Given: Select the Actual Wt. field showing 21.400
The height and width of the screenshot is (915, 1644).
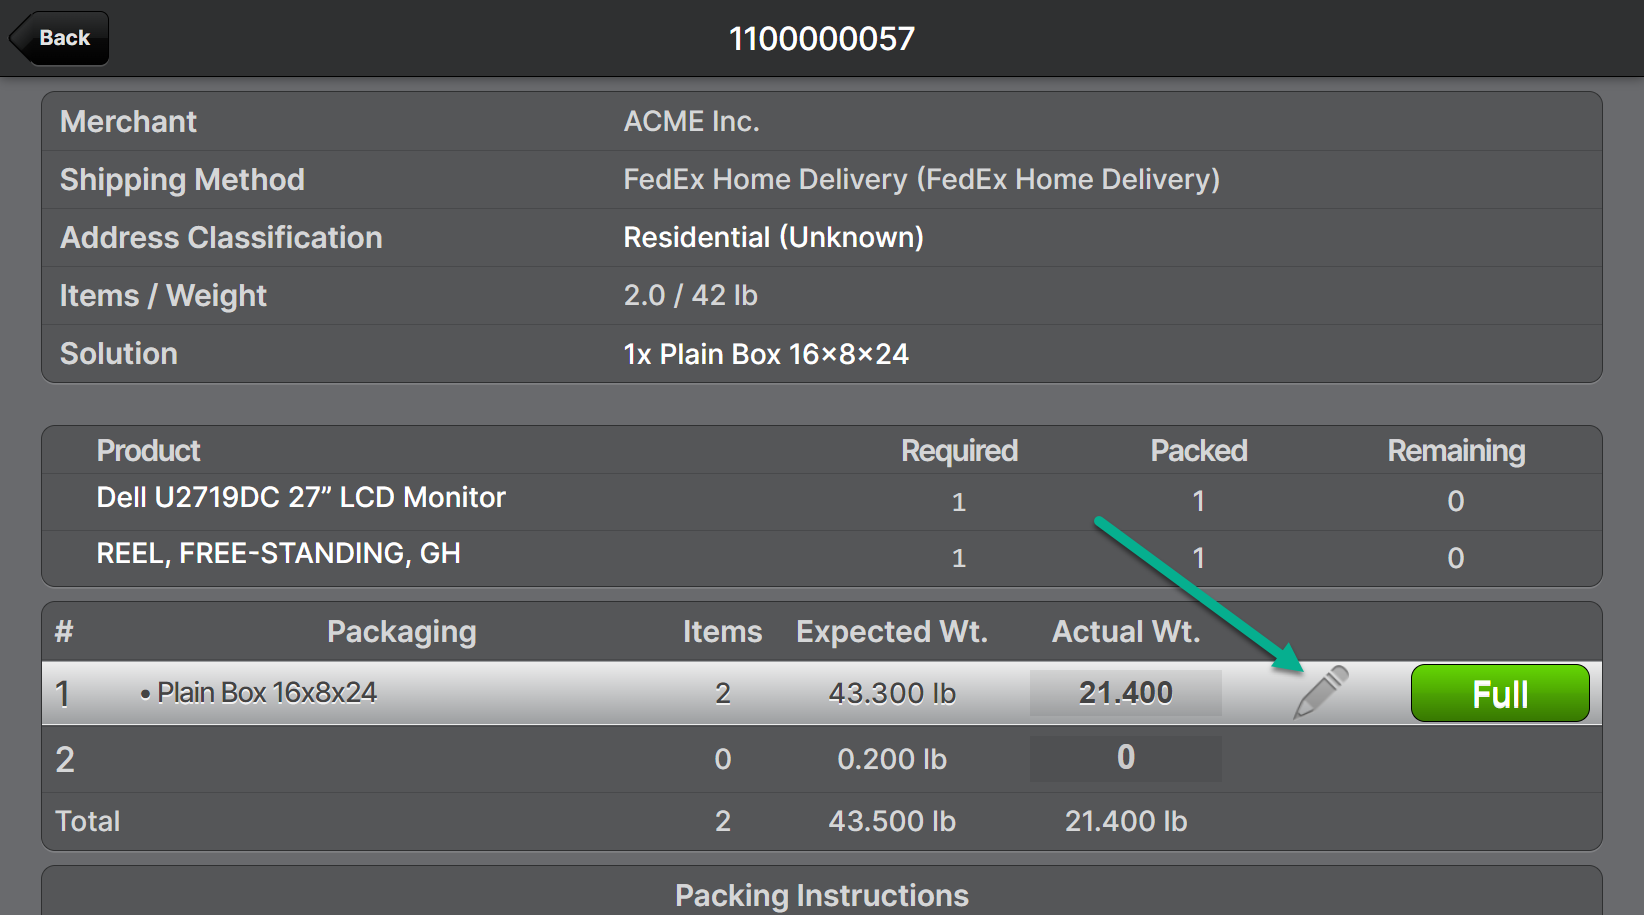Looking at the screenshot, I should (x=1125, y=693).
